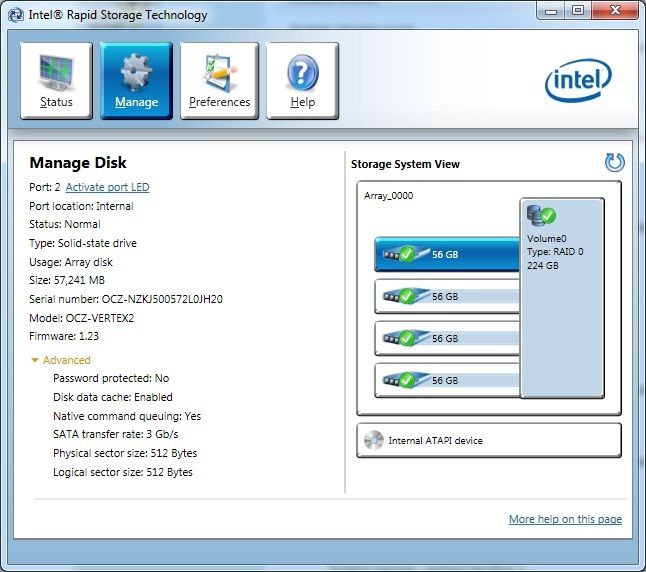This screenshot has width=646, height=572.
Task: Click the Manage Disk heading
Action: [78, 163]
